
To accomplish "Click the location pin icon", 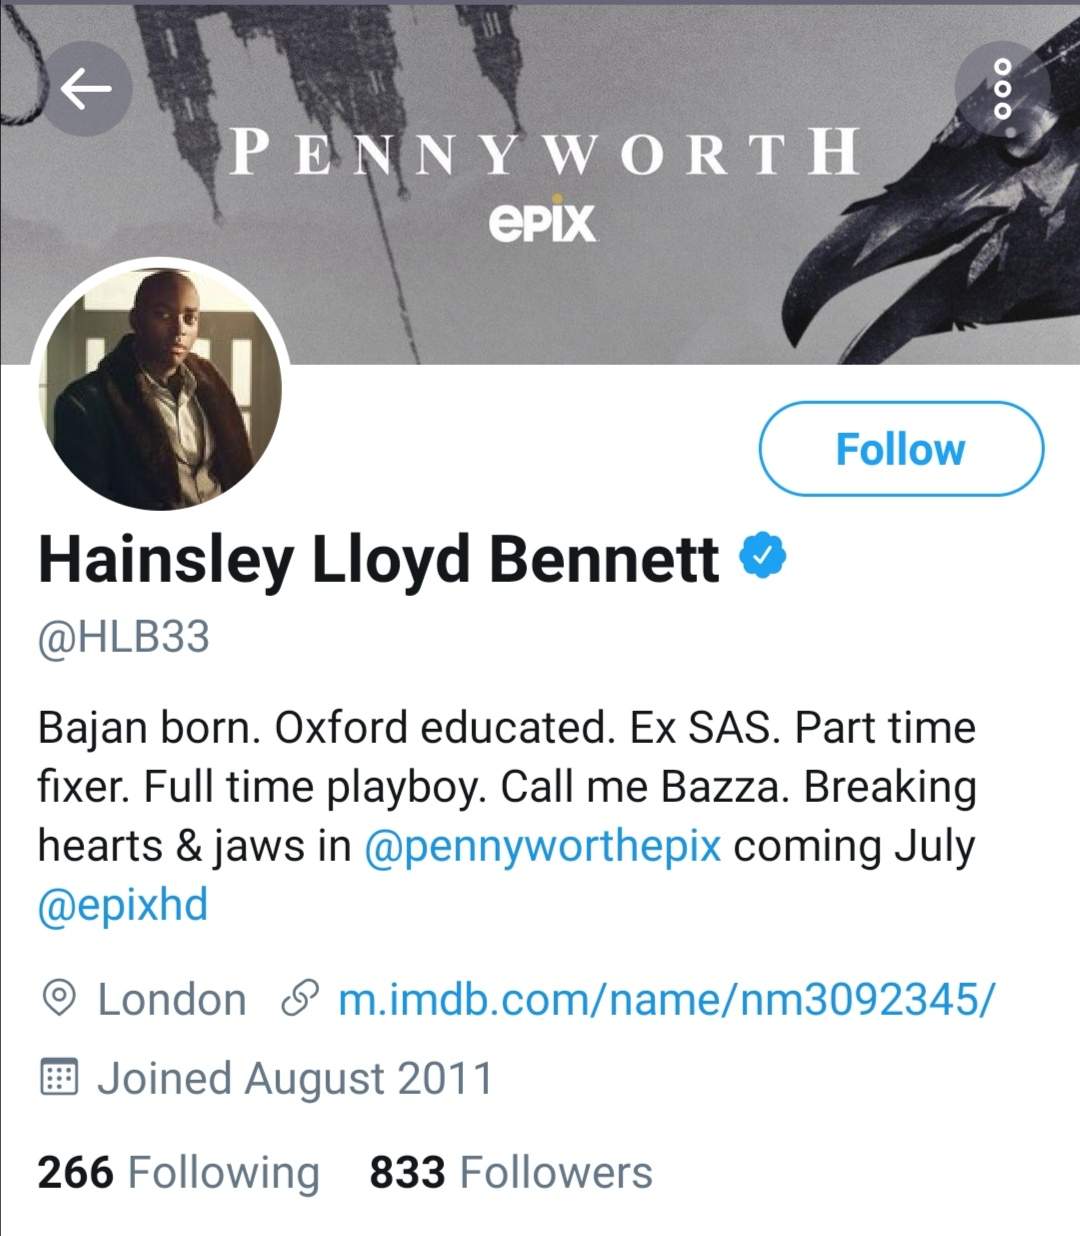I will pyautogui.click(x=60, y=999).
